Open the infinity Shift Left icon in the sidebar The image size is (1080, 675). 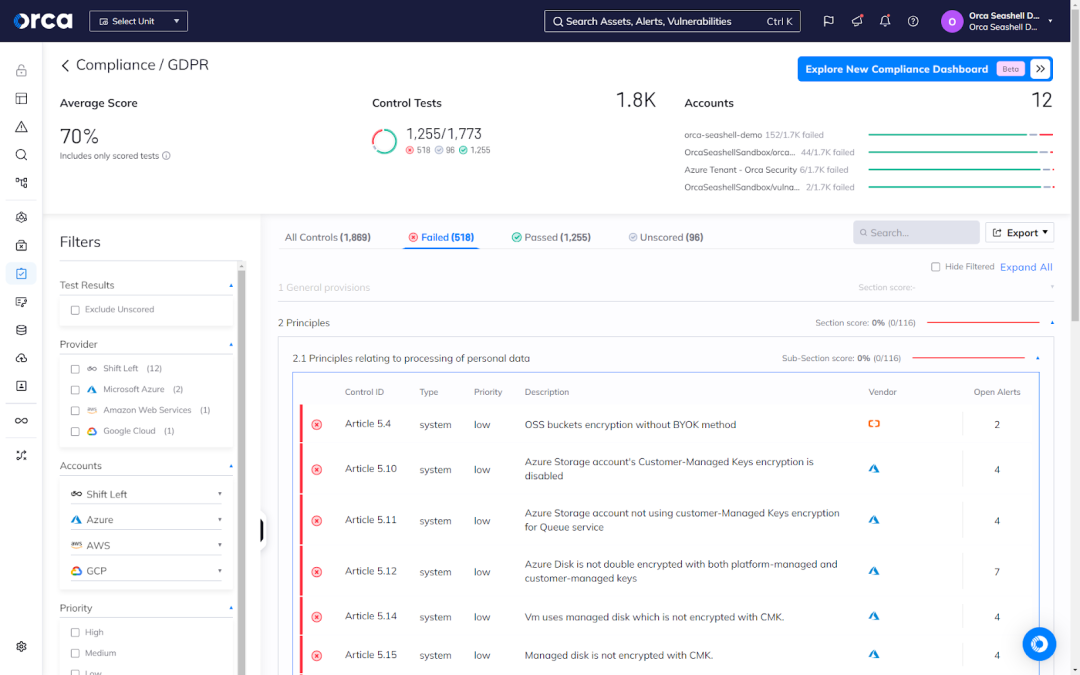pos(21,421)
